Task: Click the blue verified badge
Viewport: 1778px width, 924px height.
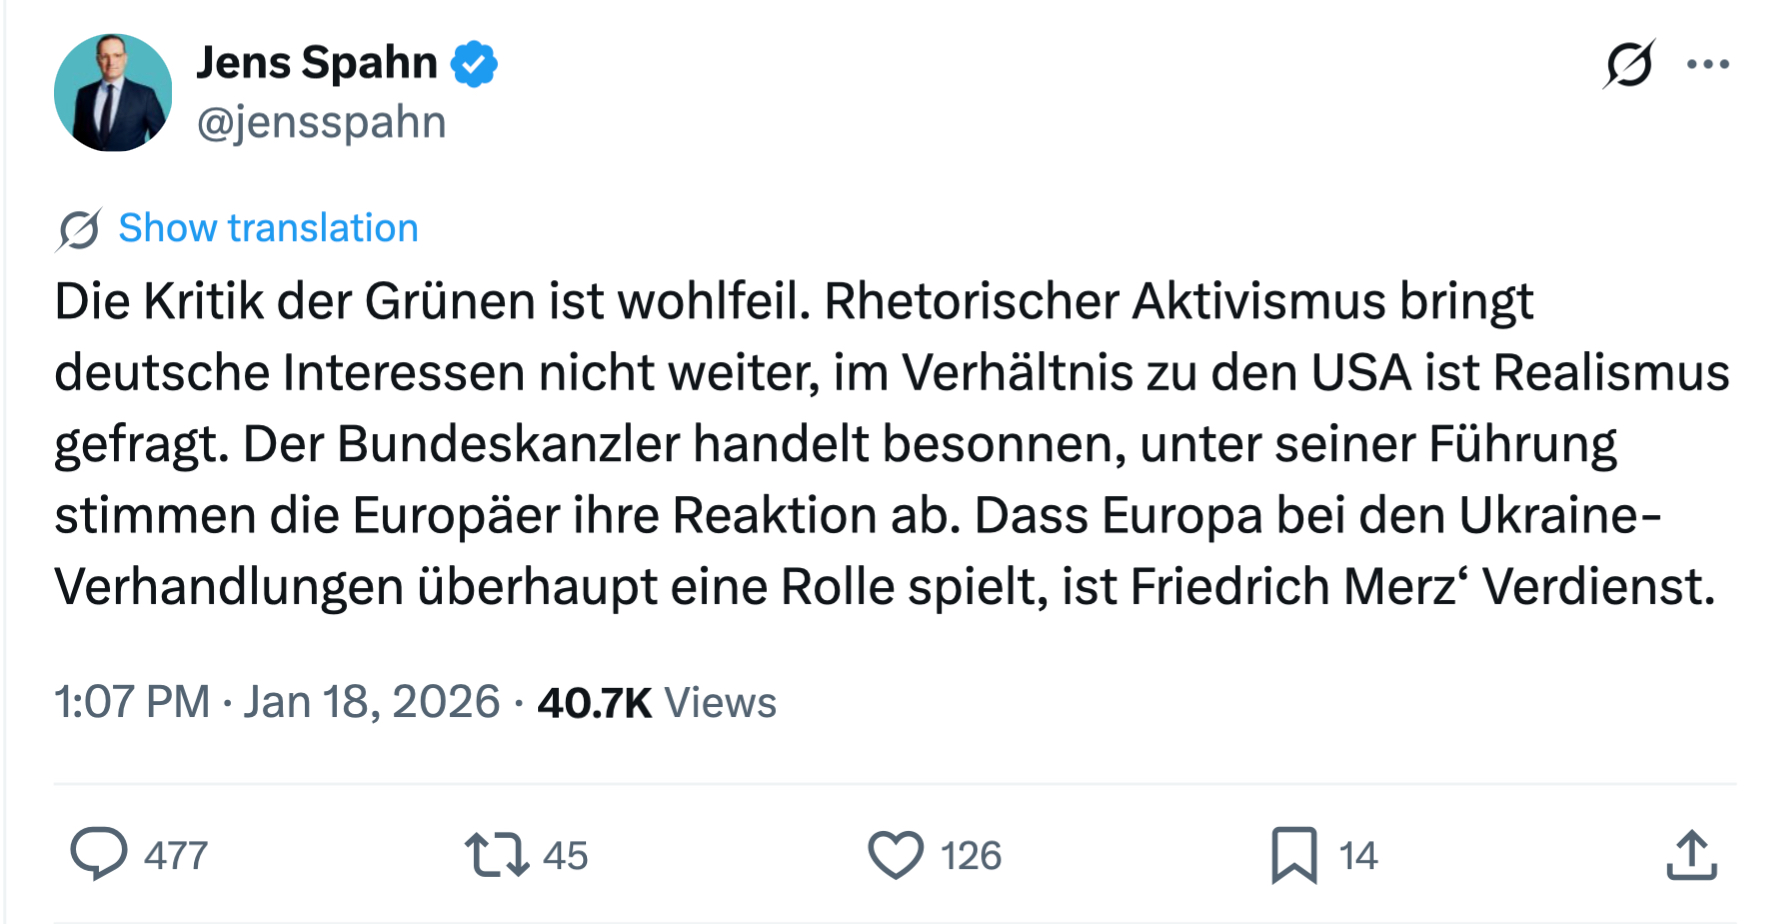Action: point(474,64)
